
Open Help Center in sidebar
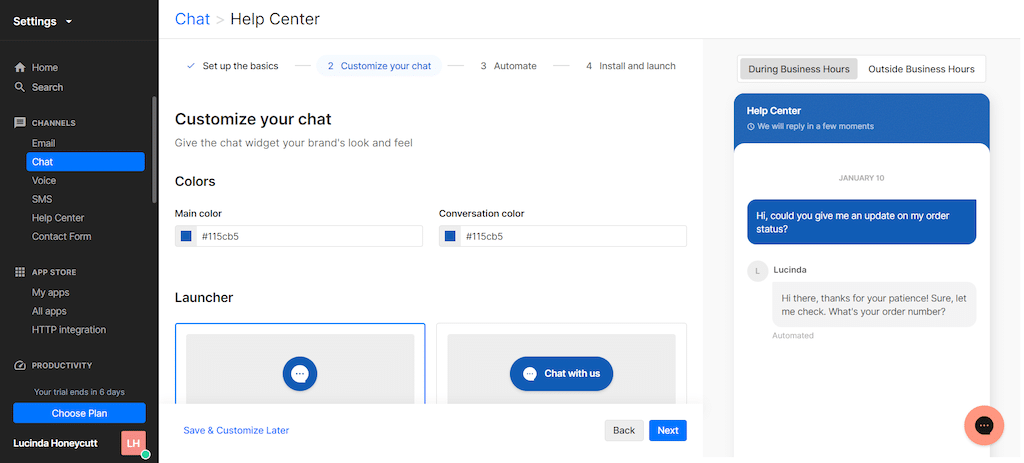coord(58,218)
